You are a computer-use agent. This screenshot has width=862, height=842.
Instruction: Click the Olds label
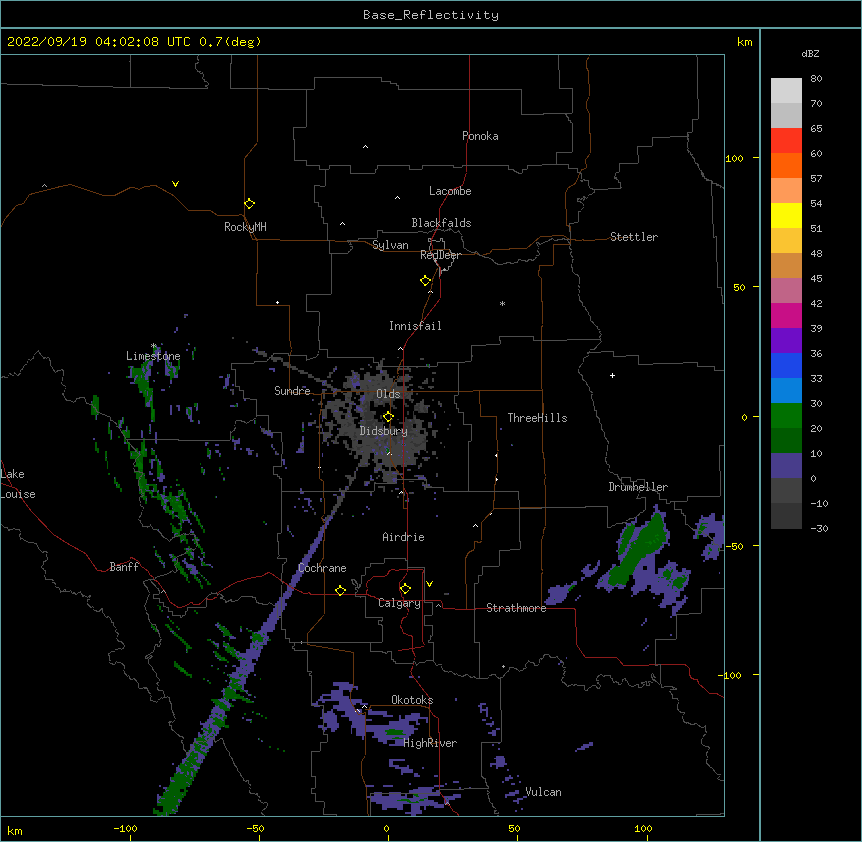click(388, 394)
